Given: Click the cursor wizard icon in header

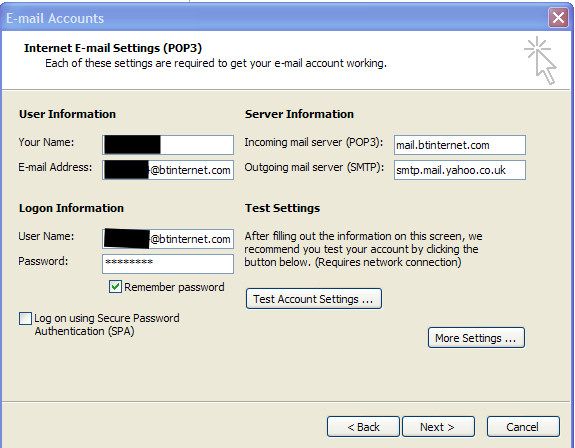Looking at the screenshot, I should [541, 60].
